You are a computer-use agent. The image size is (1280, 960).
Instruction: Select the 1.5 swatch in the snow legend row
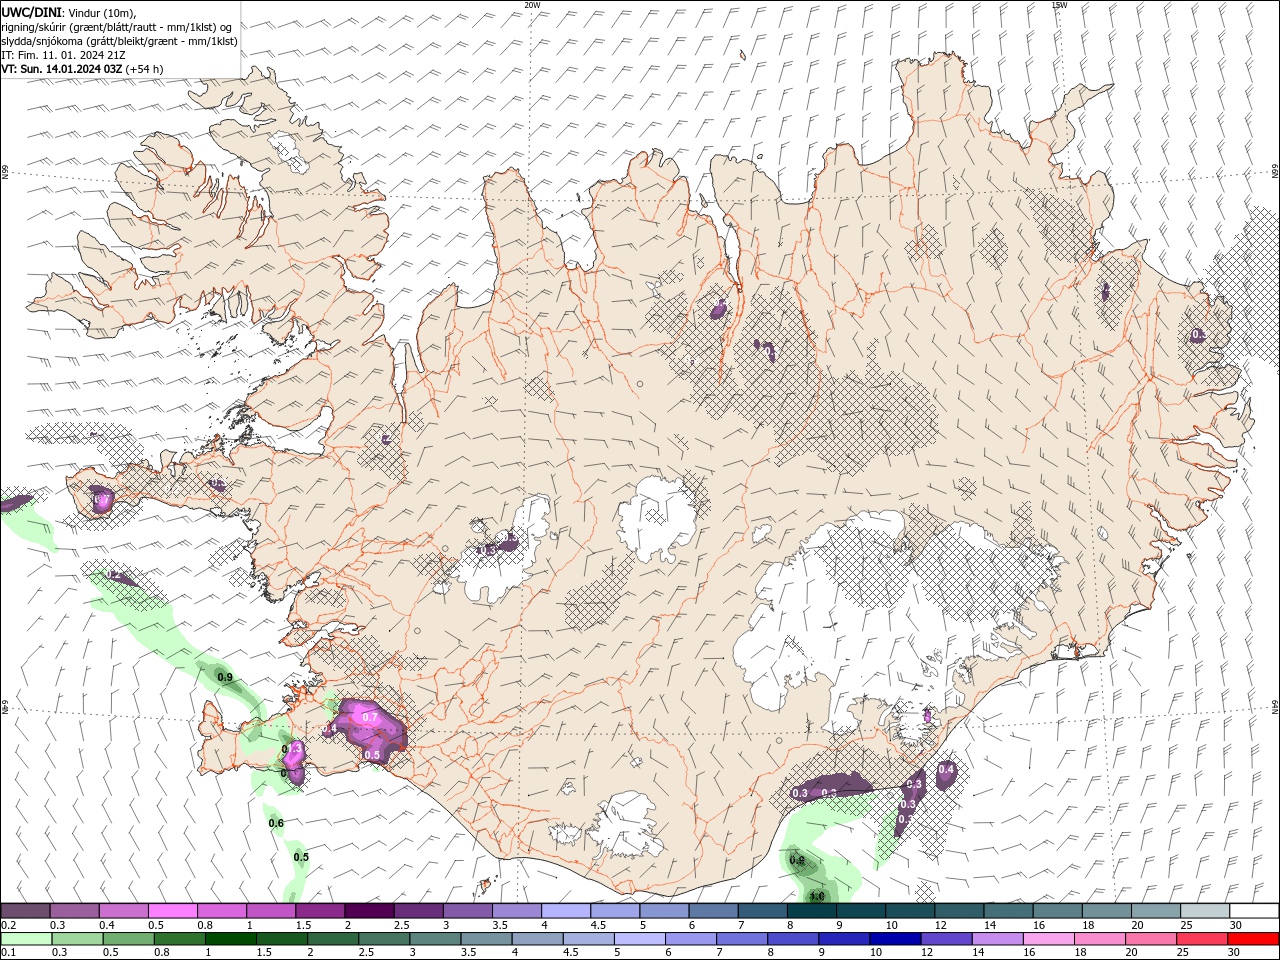[320, 911]
